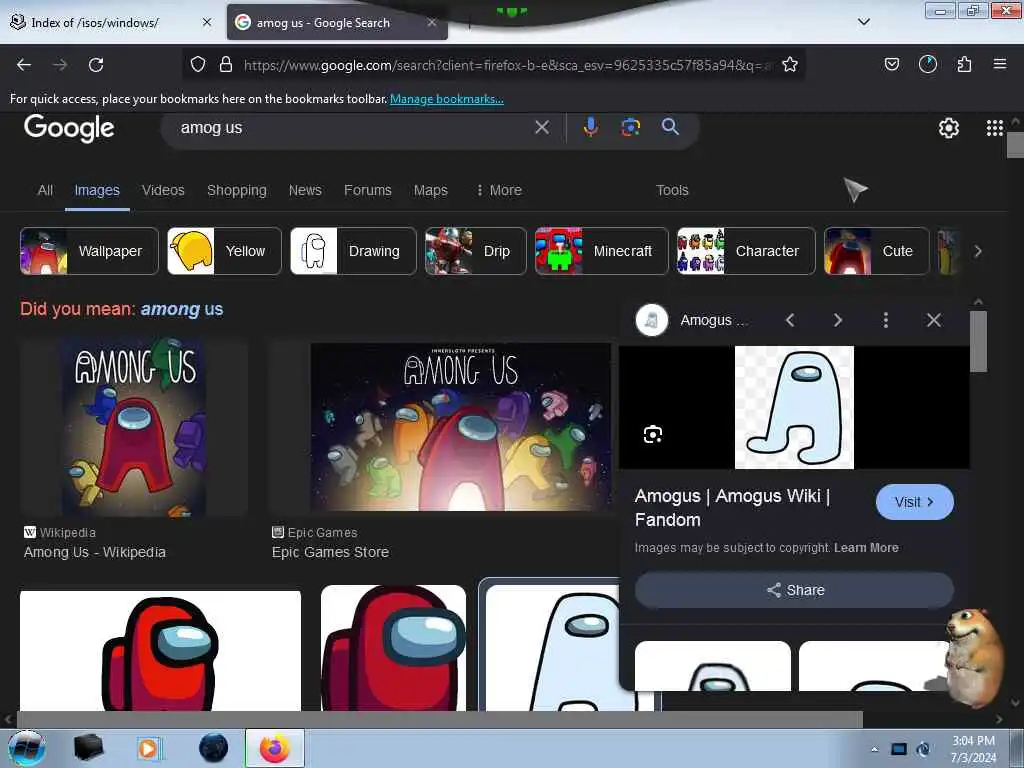The image size is (1024, 768).
Task: Apply the Drawing filter chip
Action: 353,251
